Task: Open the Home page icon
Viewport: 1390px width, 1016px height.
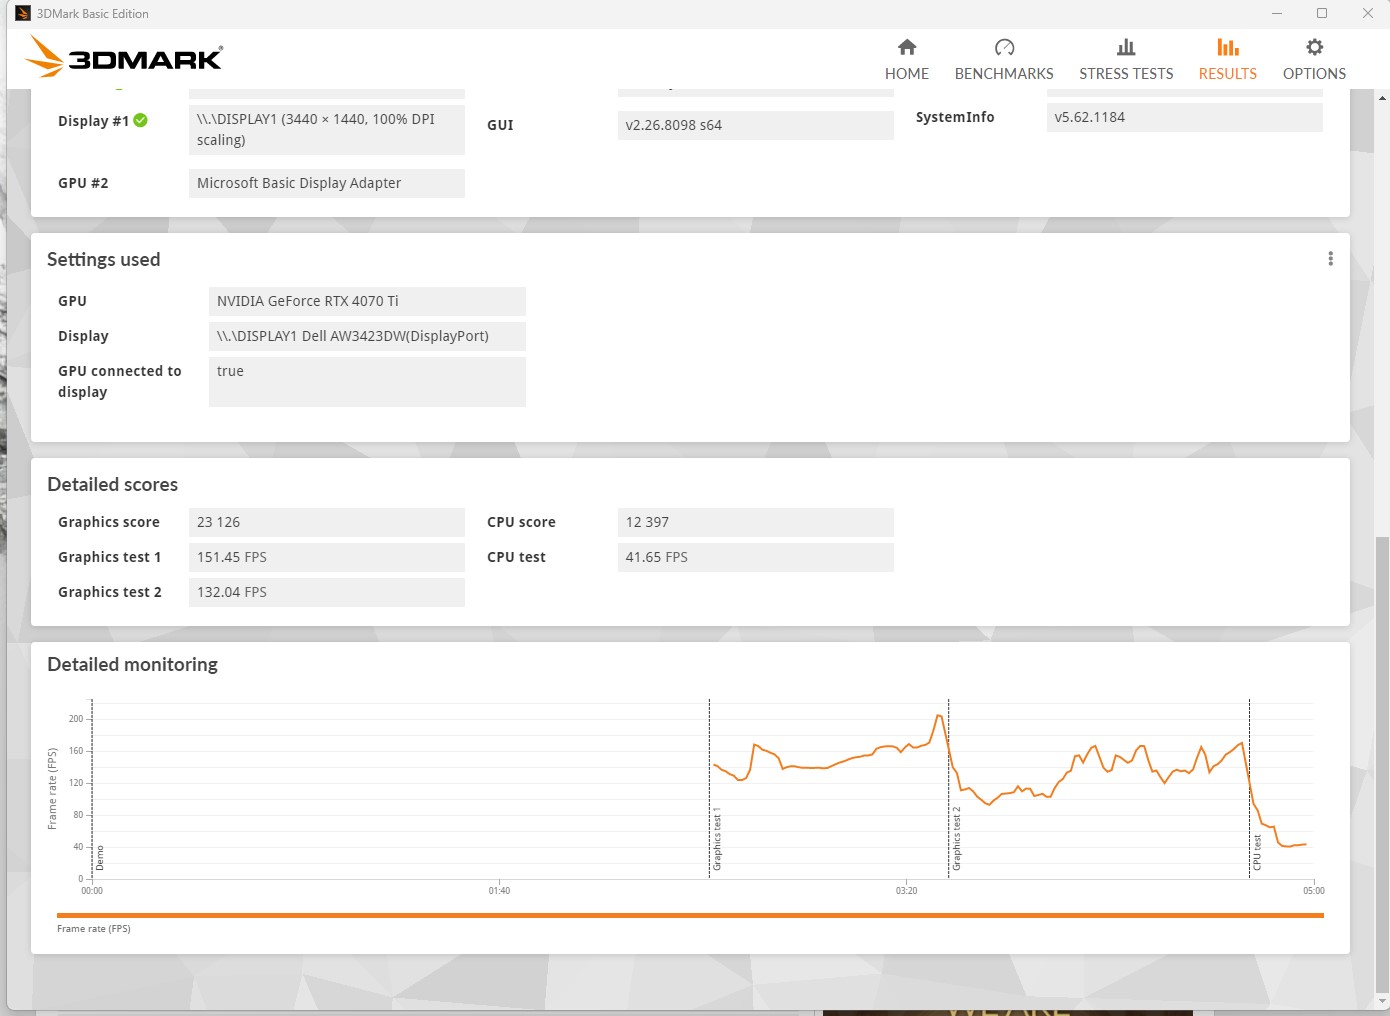Action: [907, 47]
